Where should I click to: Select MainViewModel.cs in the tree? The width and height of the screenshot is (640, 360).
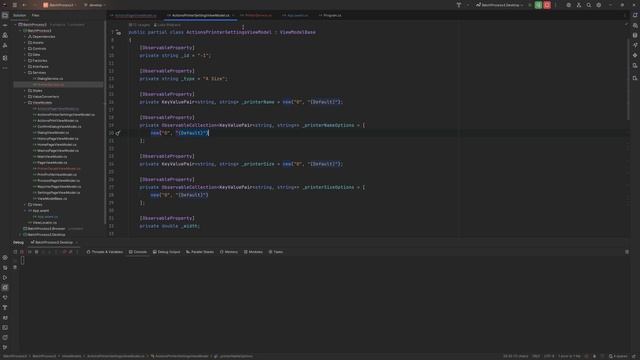click(50, 157)
